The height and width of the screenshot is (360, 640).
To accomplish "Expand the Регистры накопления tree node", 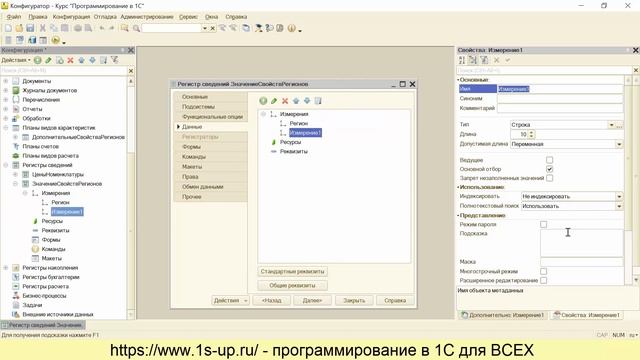I will (x=6, y=268).
